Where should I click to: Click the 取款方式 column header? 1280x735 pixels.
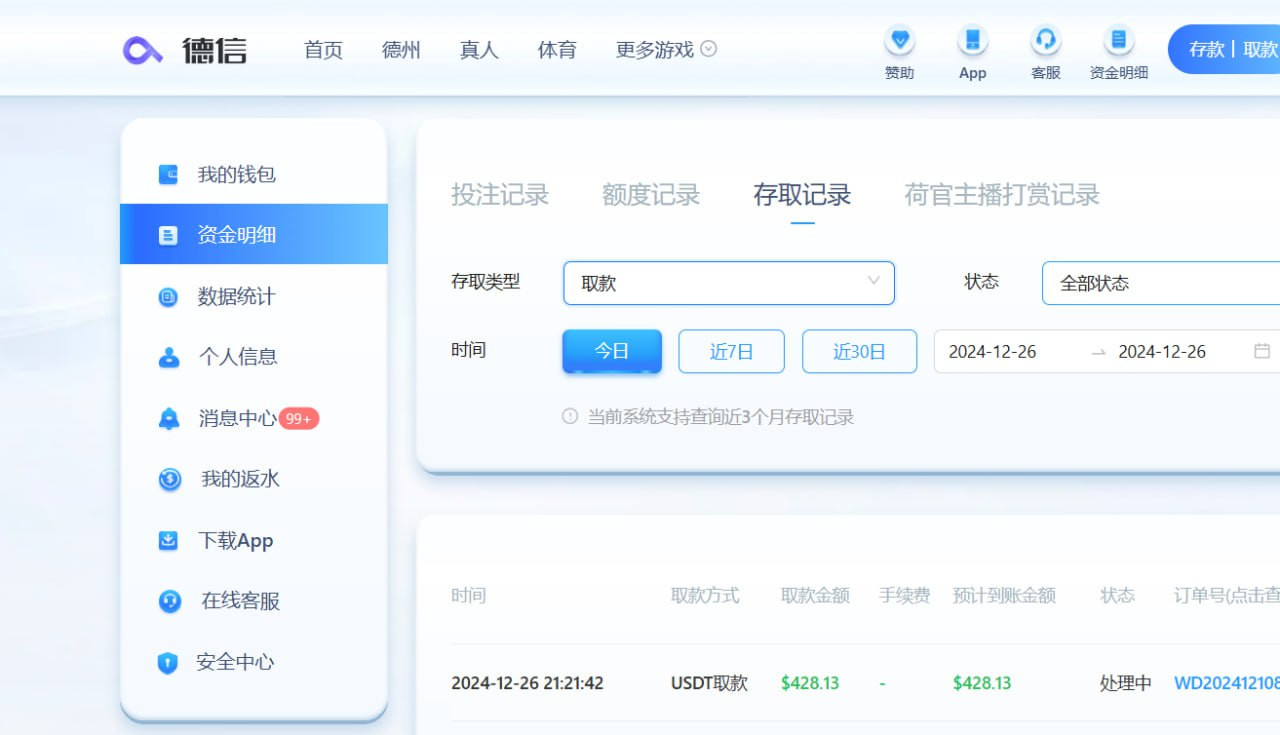[705, 595]
